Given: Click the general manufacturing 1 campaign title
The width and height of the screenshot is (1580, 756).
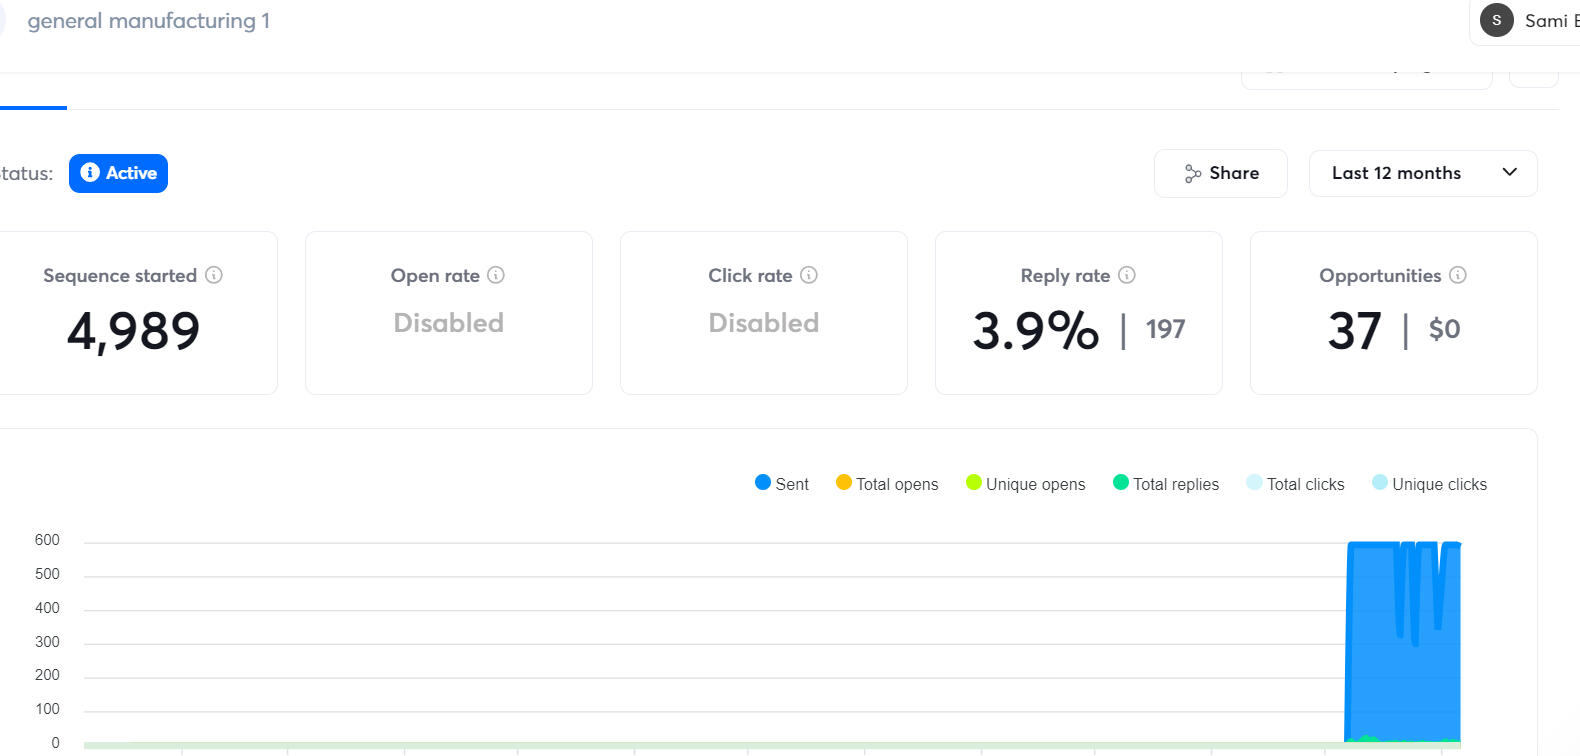Looking at the screenshot, I should (x=148, y=21).
